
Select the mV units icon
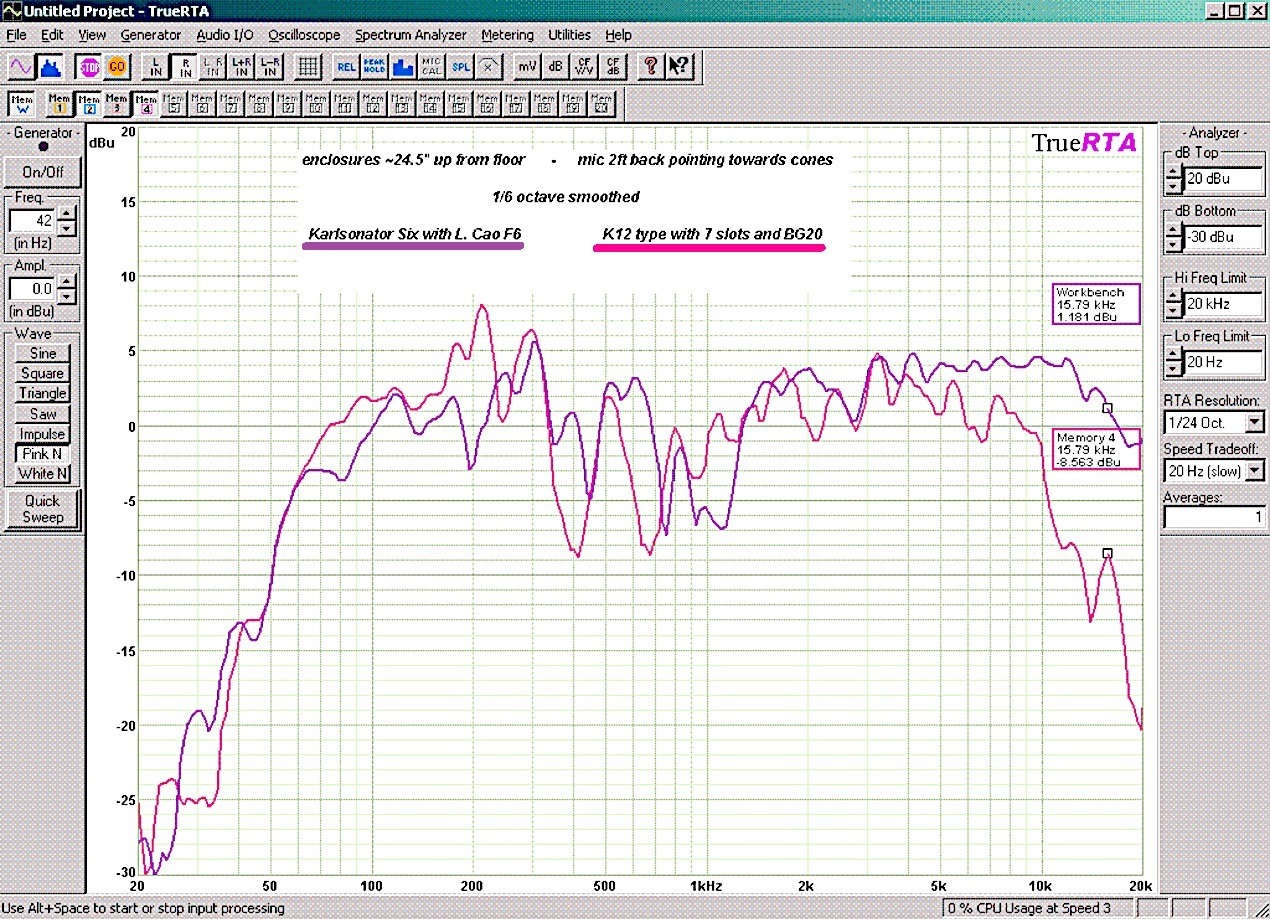click(x=526, y=67)
